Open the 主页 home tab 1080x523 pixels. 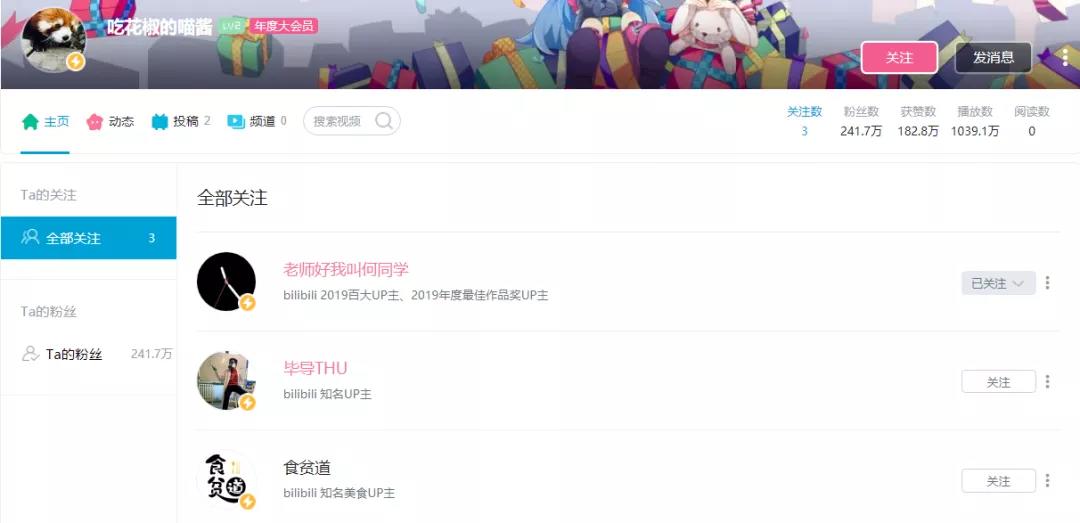pos(45,121)
